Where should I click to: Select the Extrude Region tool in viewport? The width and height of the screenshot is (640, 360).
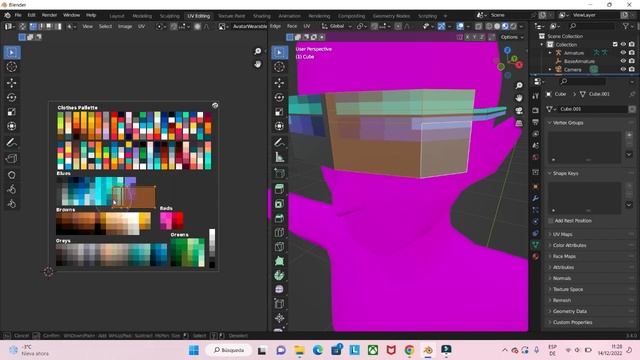279,189
